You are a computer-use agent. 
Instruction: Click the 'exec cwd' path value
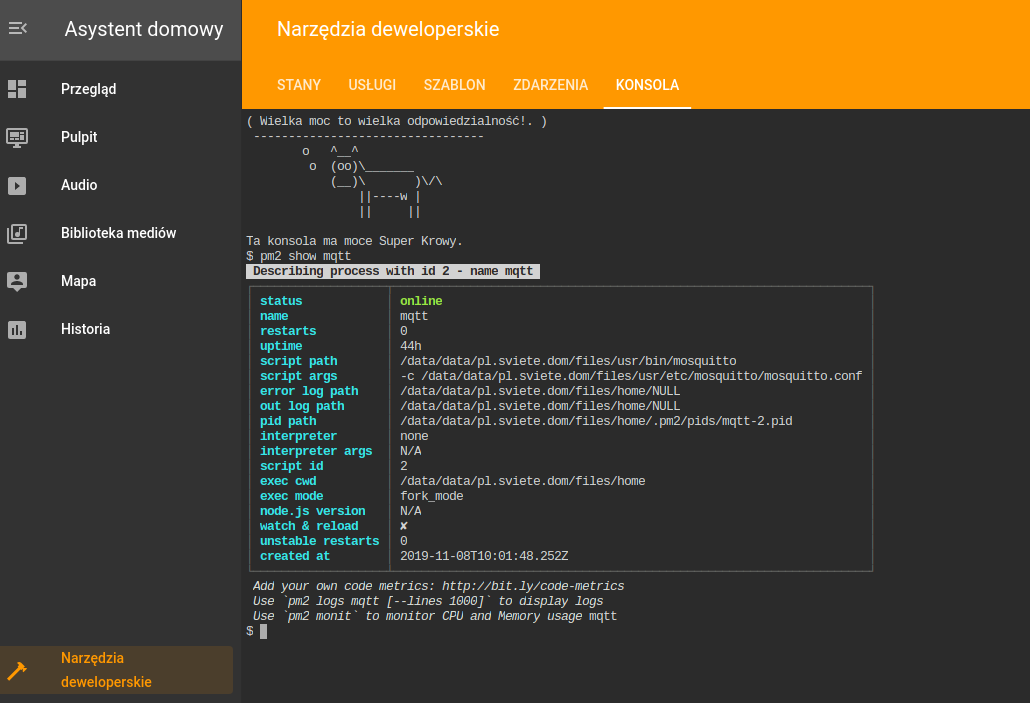coord(522,482)
